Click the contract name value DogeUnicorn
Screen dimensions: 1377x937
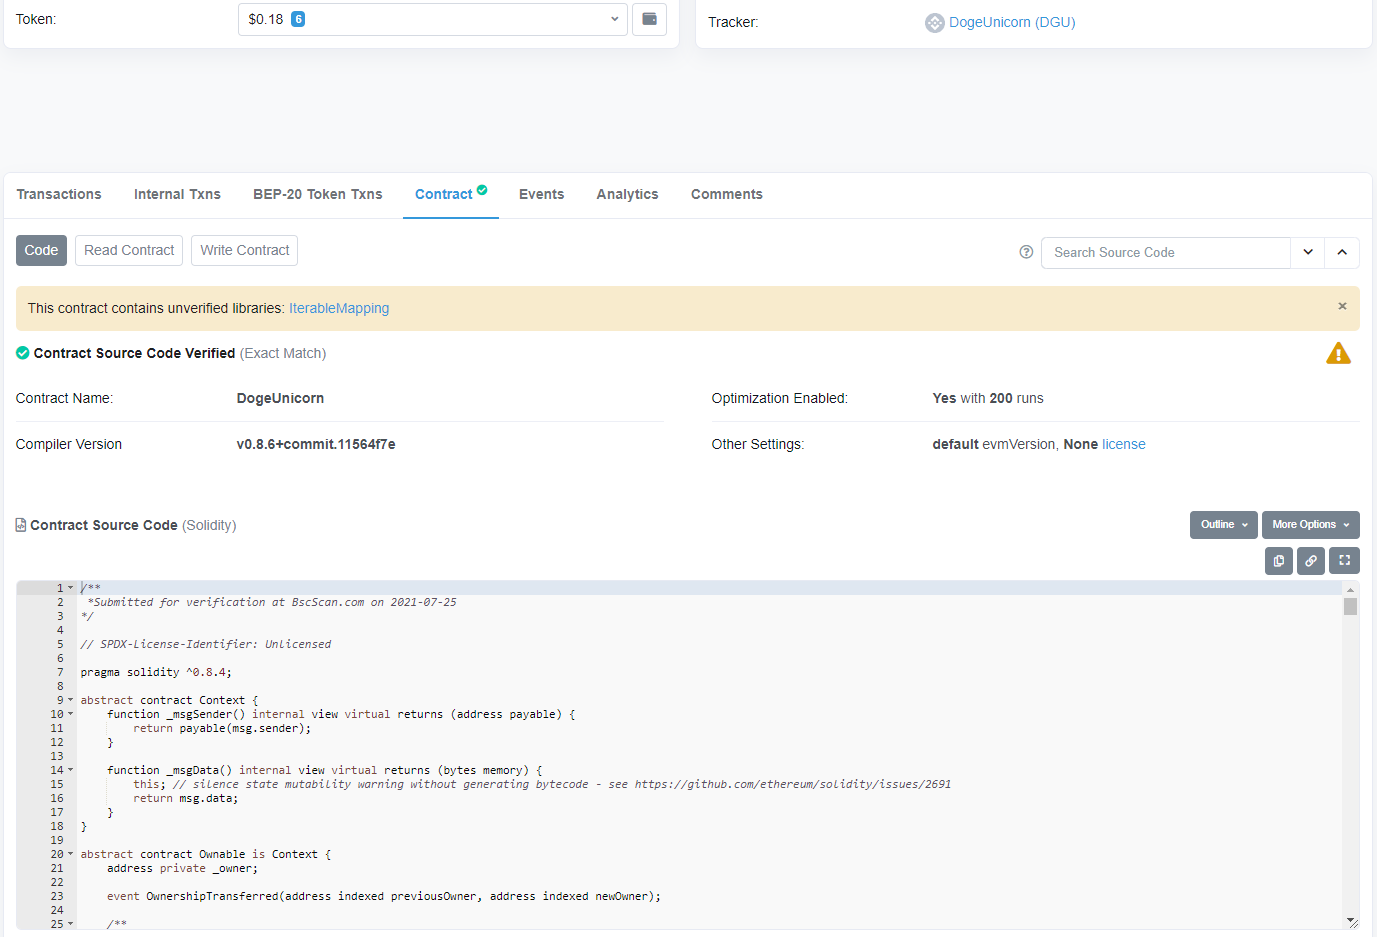[280, 398]
